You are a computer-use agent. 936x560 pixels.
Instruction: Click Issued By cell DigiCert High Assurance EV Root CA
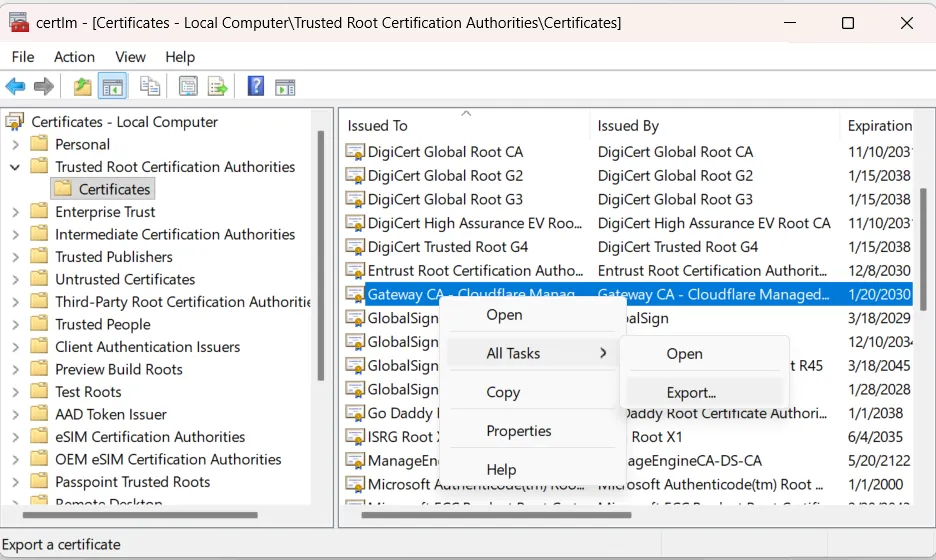pyautogui.click(x=714, y=223)
